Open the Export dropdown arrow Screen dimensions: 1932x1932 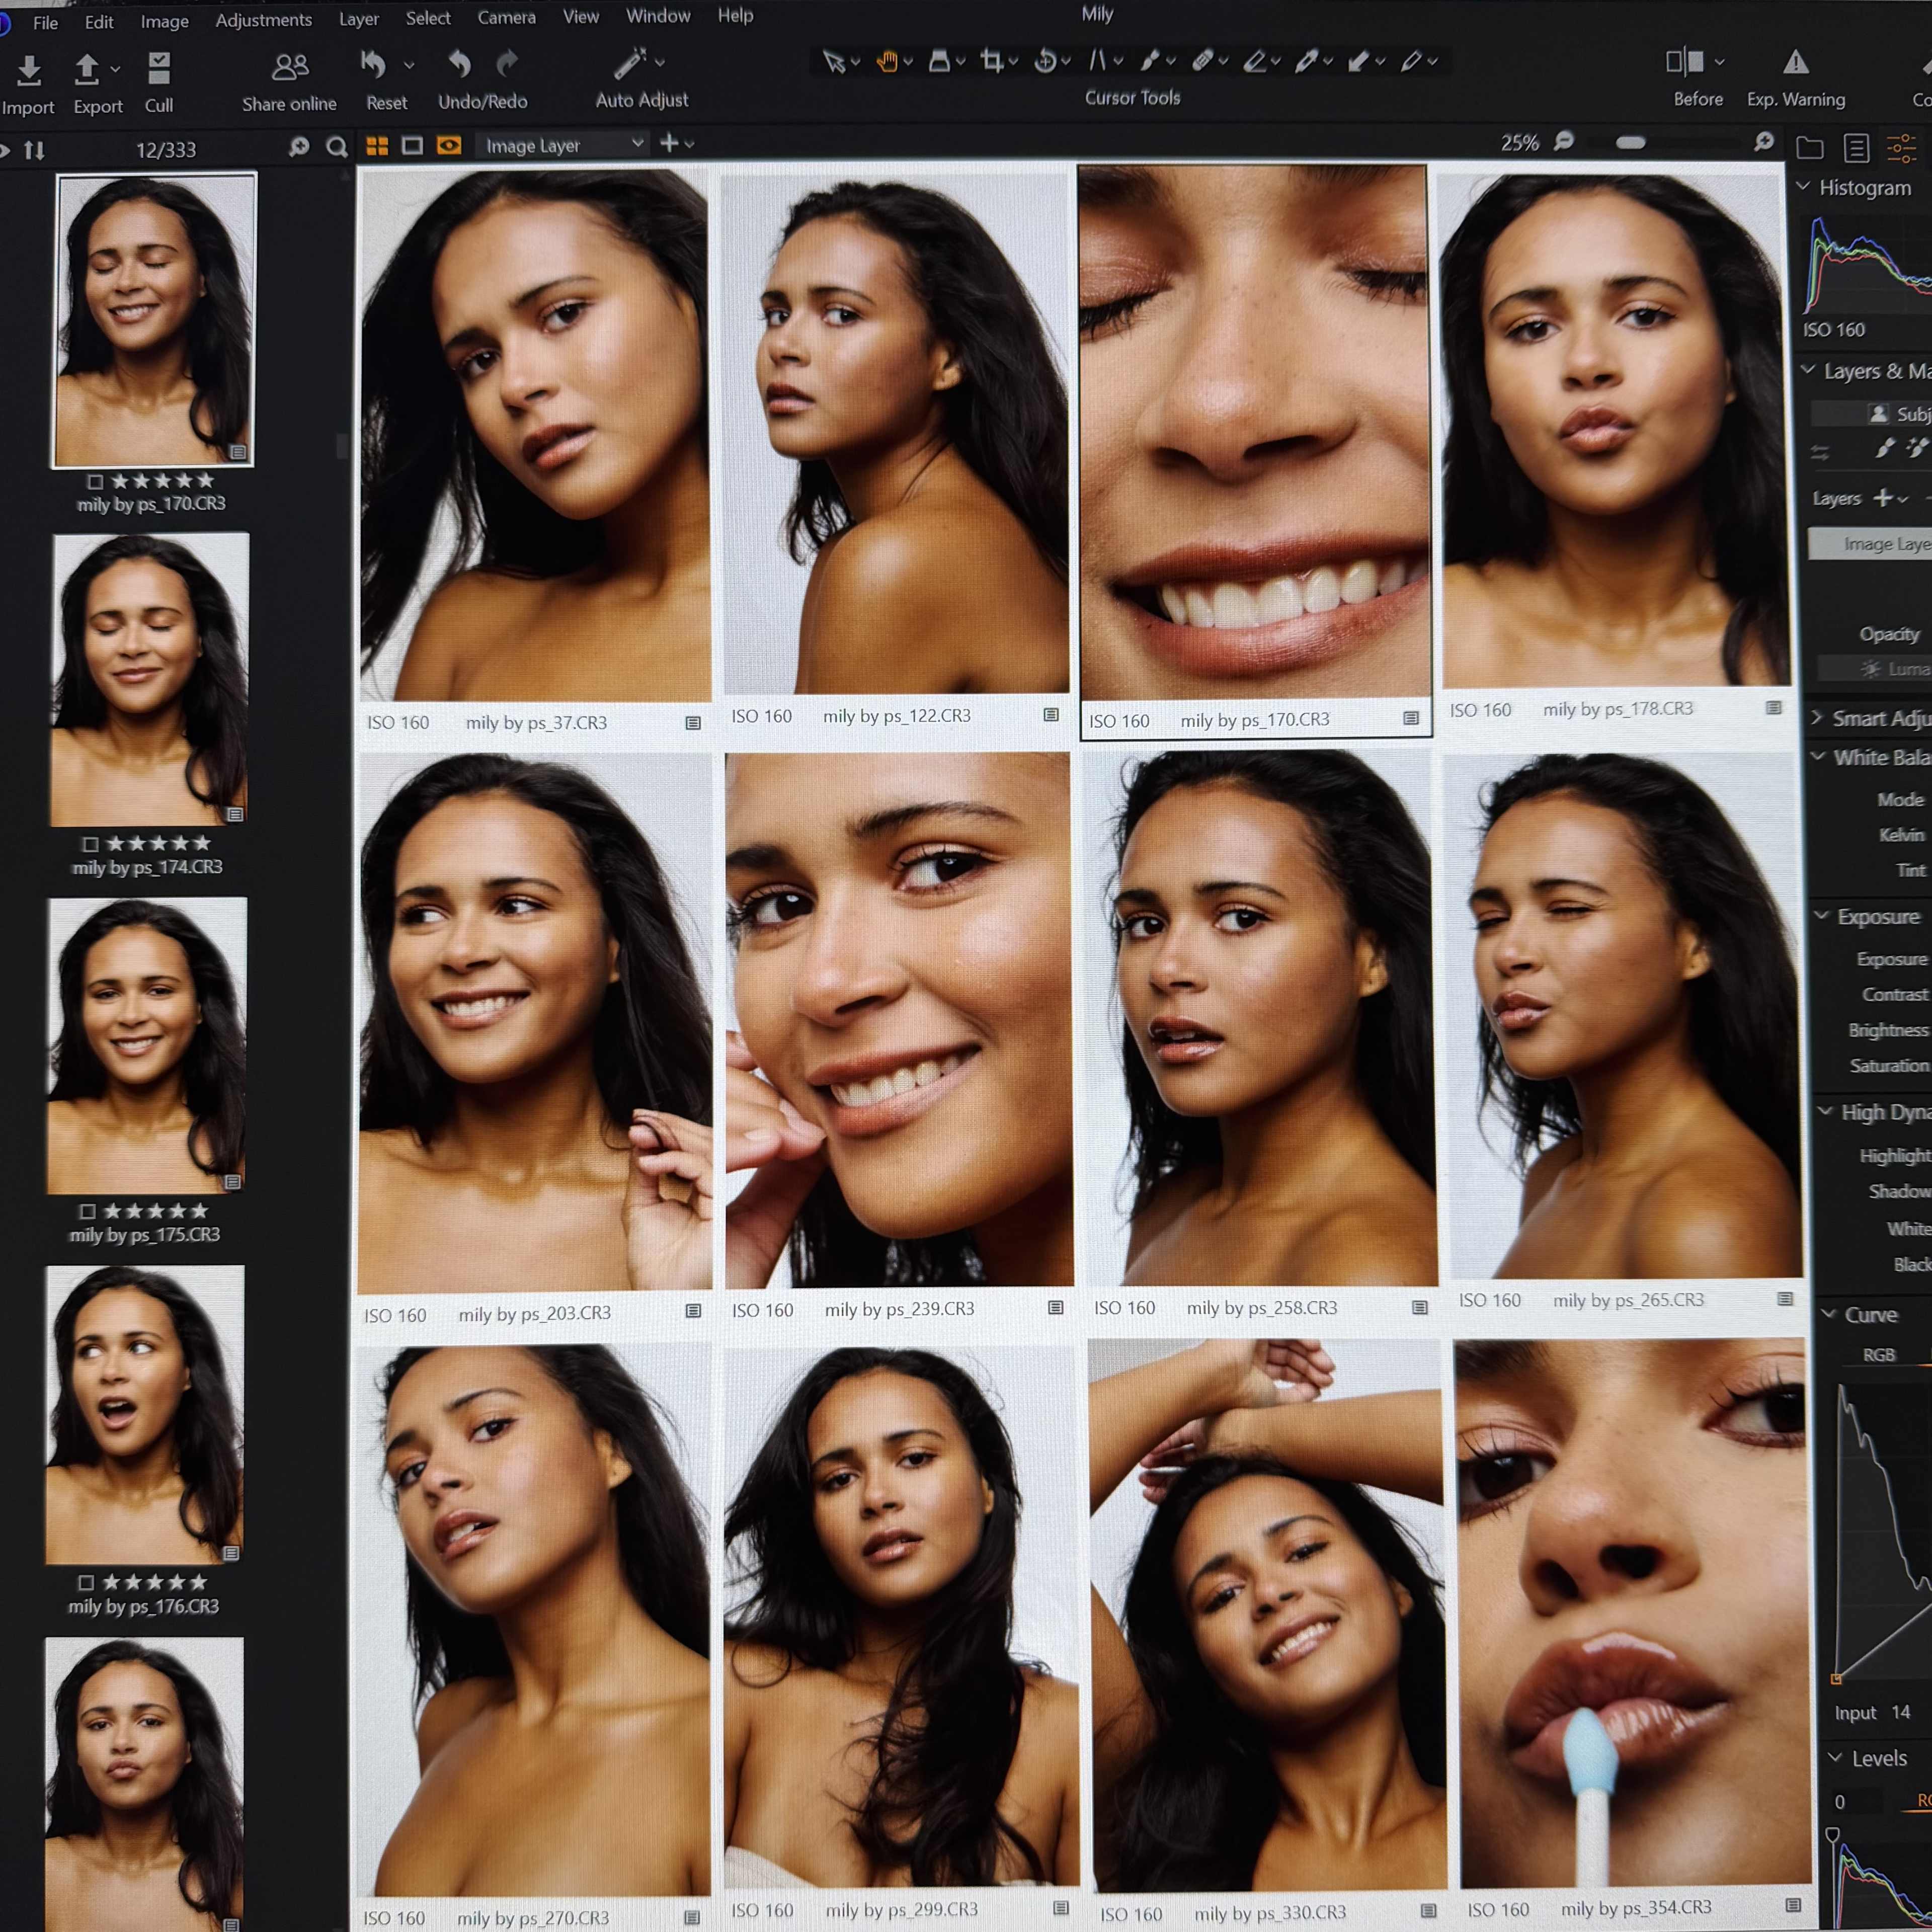[115, 69]
